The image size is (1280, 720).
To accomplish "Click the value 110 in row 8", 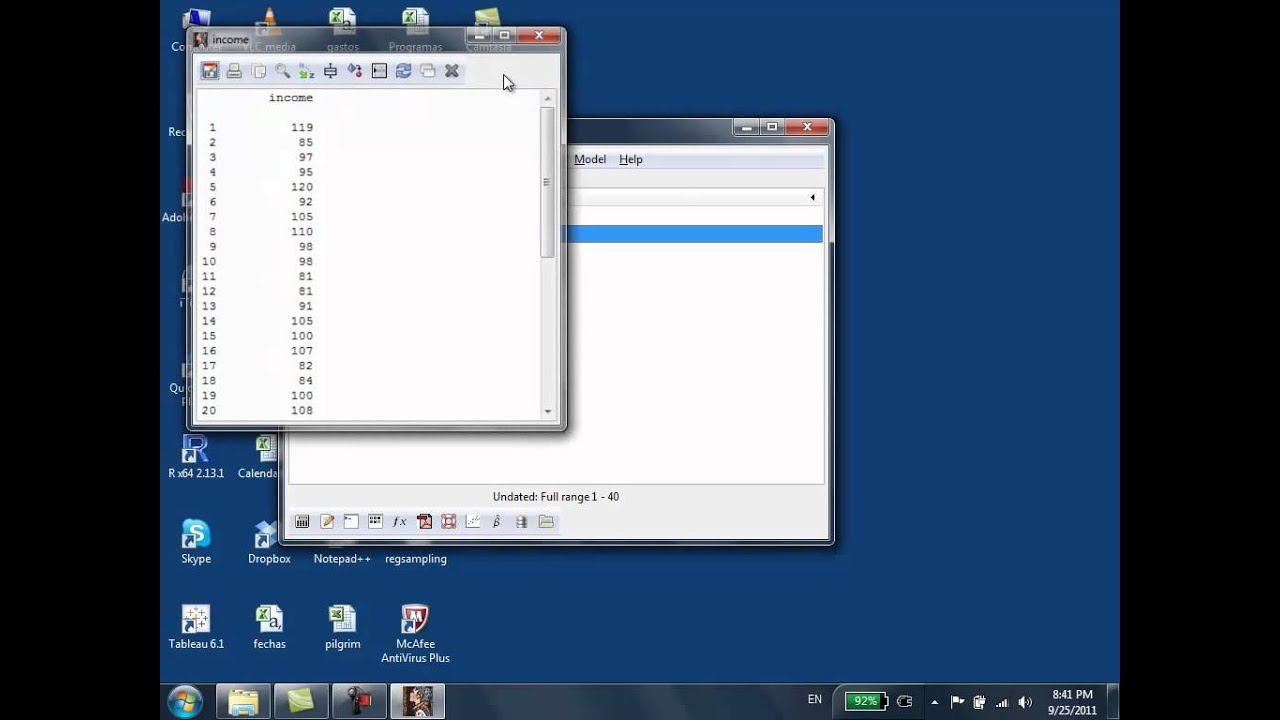I will [302, 232].
